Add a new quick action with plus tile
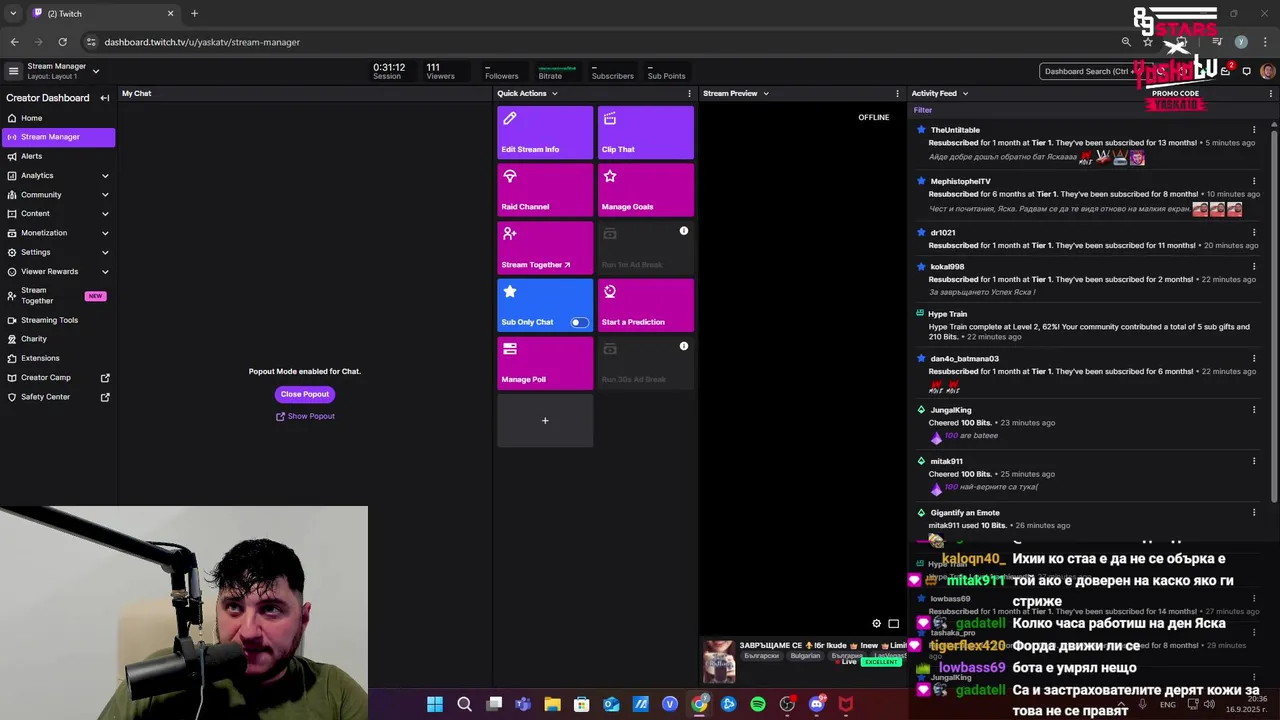The width and height of the screenshot is (1280, 720). tap(545, 421)
